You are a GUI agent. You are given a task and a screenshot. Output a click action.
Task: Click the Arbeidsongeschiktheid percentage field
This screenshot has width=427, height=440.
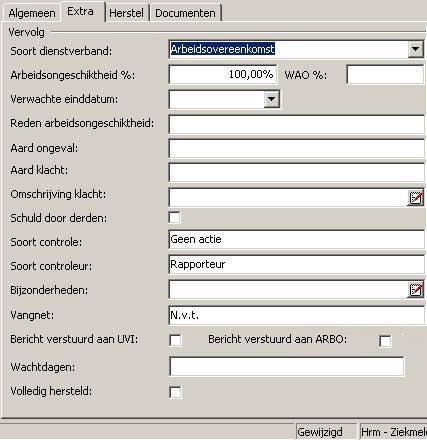click(x=223, y=74)
